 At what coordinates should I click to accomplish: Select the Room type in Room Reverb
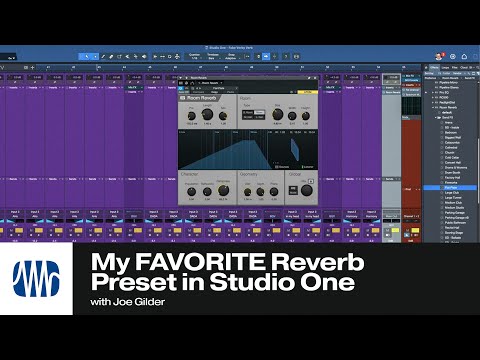coord(259,113)
